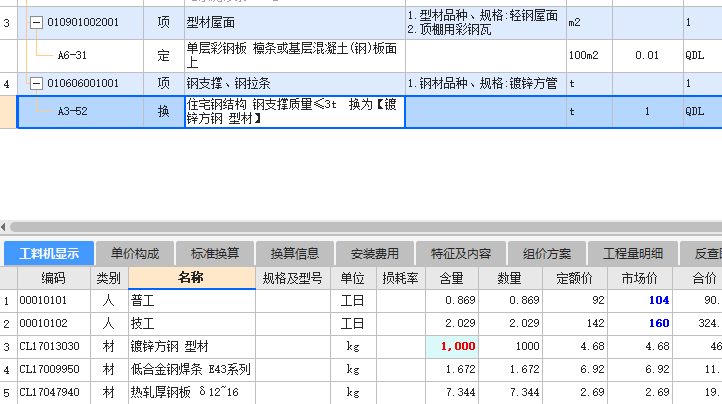Click the 0.01 quantity cell
722x404 pixels.
647,55
